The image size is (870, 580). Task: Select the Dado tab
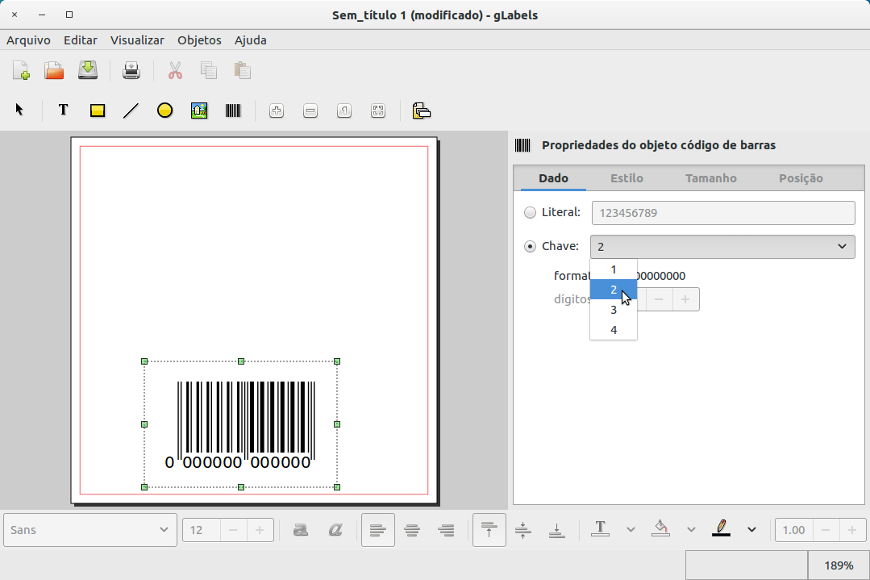pos(553,178)
